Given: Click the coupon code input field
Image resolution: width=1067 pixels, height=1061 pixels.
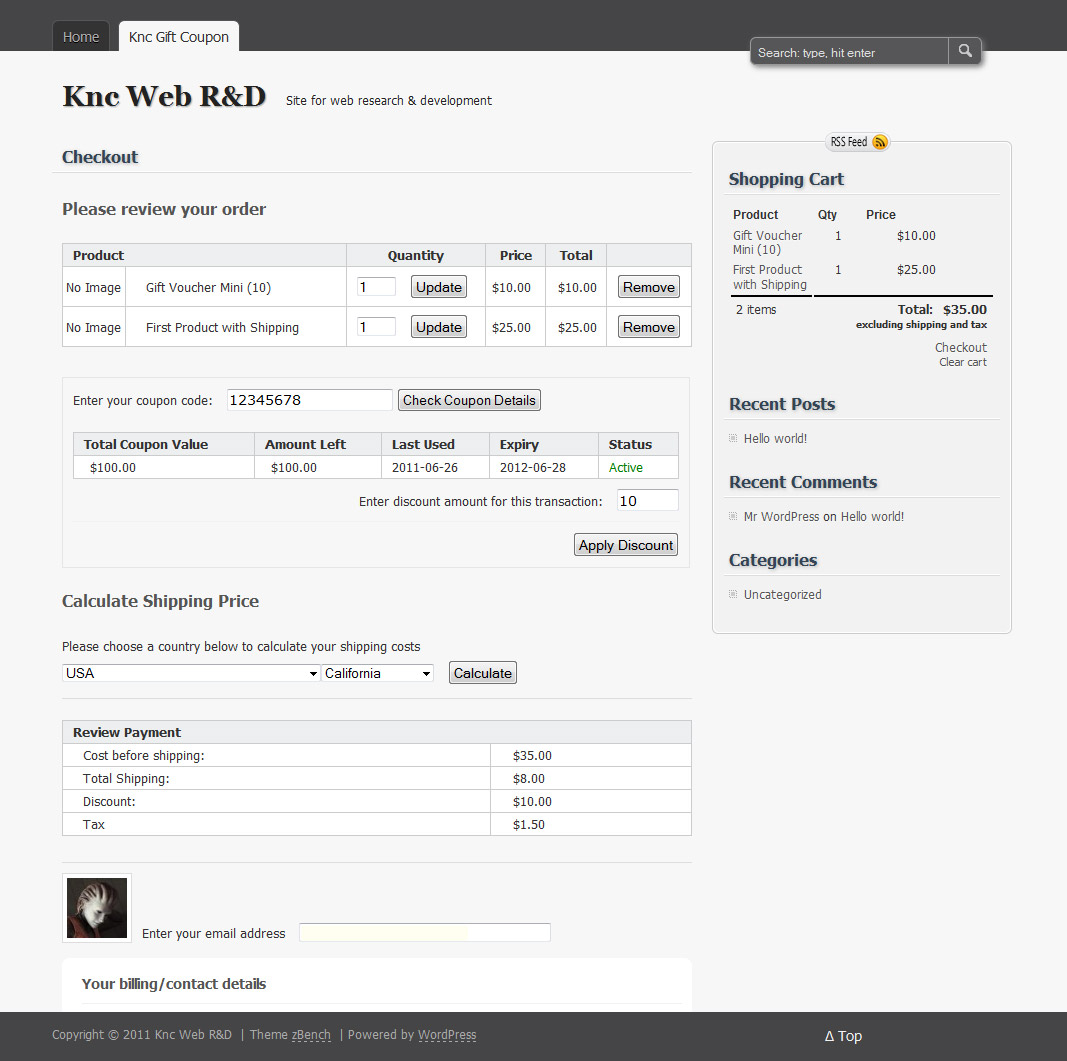Looking at the screenshot, I should (310, 400).
